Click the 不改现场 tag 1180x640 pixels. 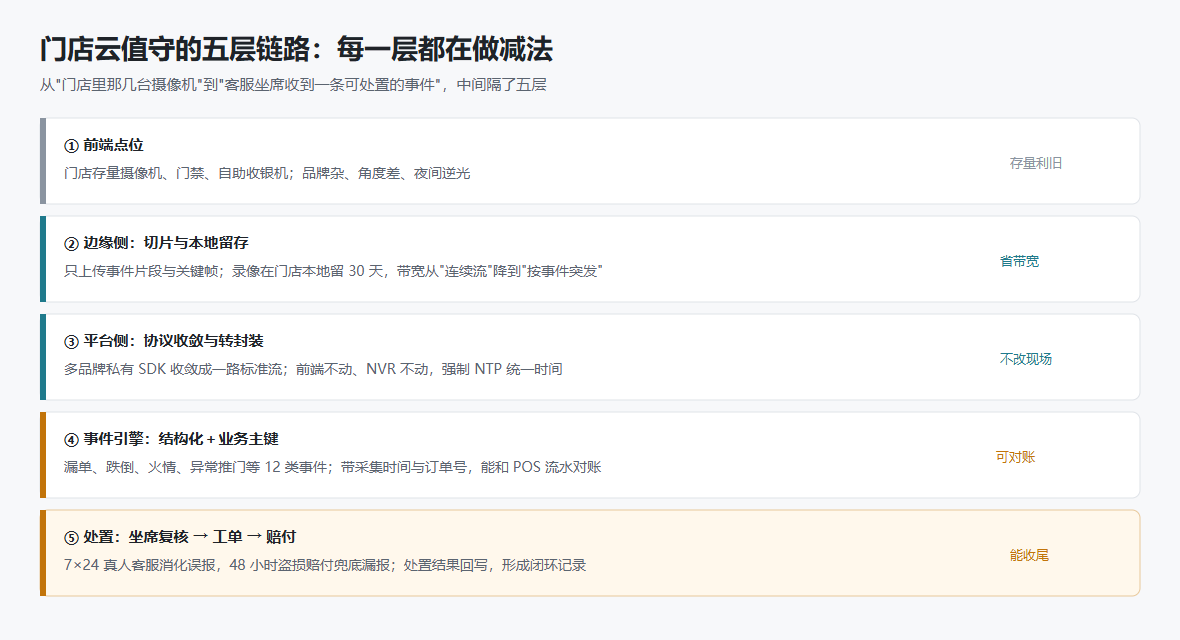pyautogui.click(x=1026, y=359)
